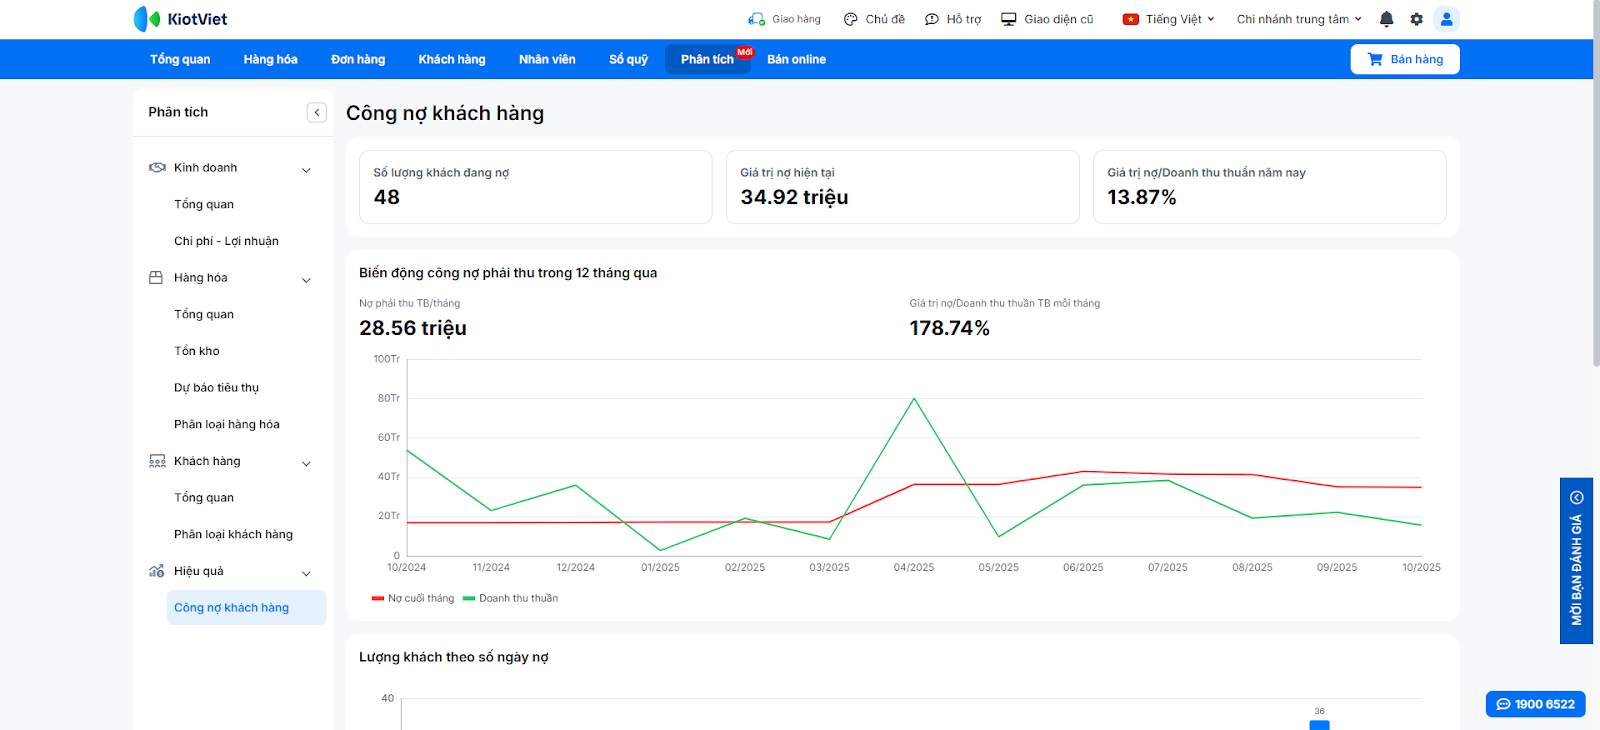This screenshot has width=1600, height=730.
Task: Click the Giao hàng delivery icon
Action: 756,19
